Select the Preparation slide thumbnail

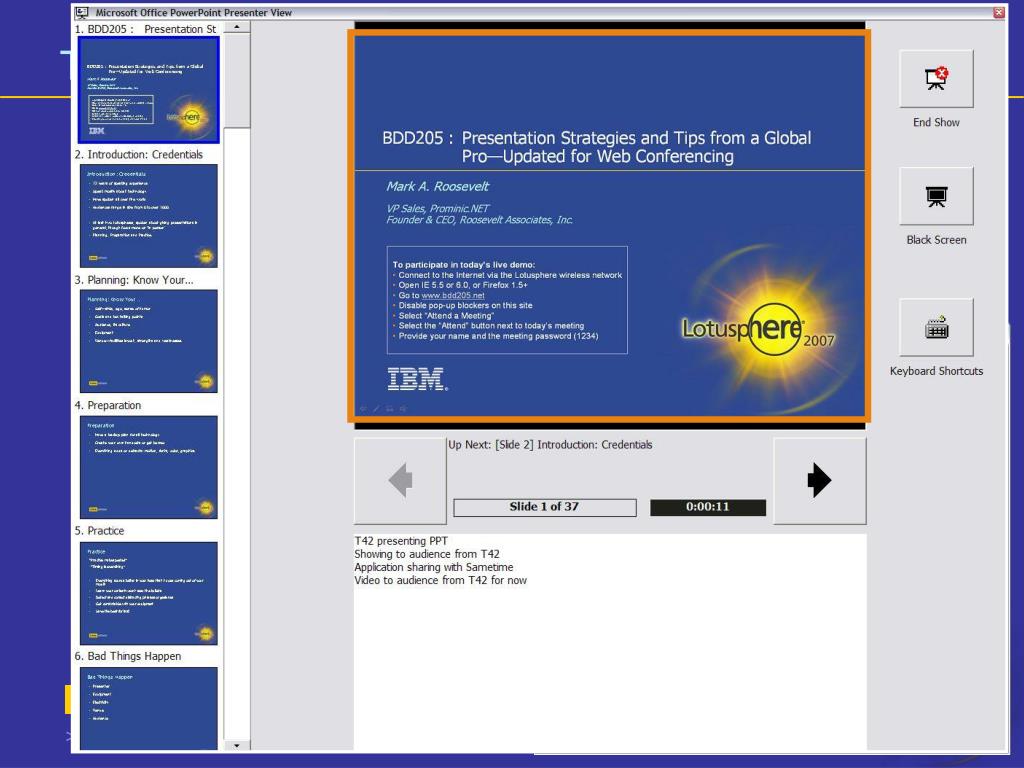(148, 467)
